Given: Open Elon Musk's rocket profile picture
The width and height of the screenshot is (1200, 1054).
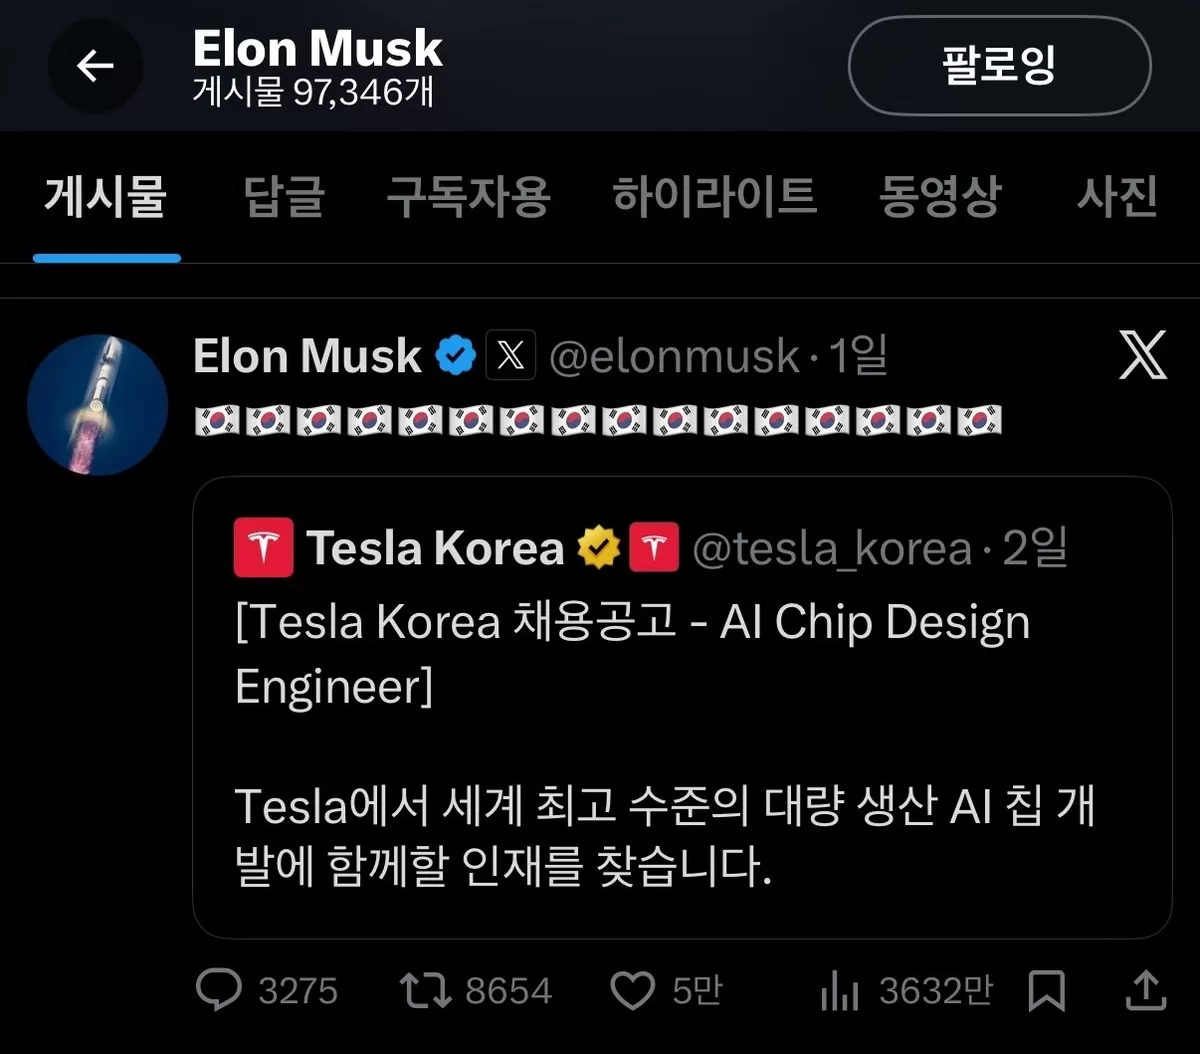Looking at the screenshot, I should coord(97,405).
